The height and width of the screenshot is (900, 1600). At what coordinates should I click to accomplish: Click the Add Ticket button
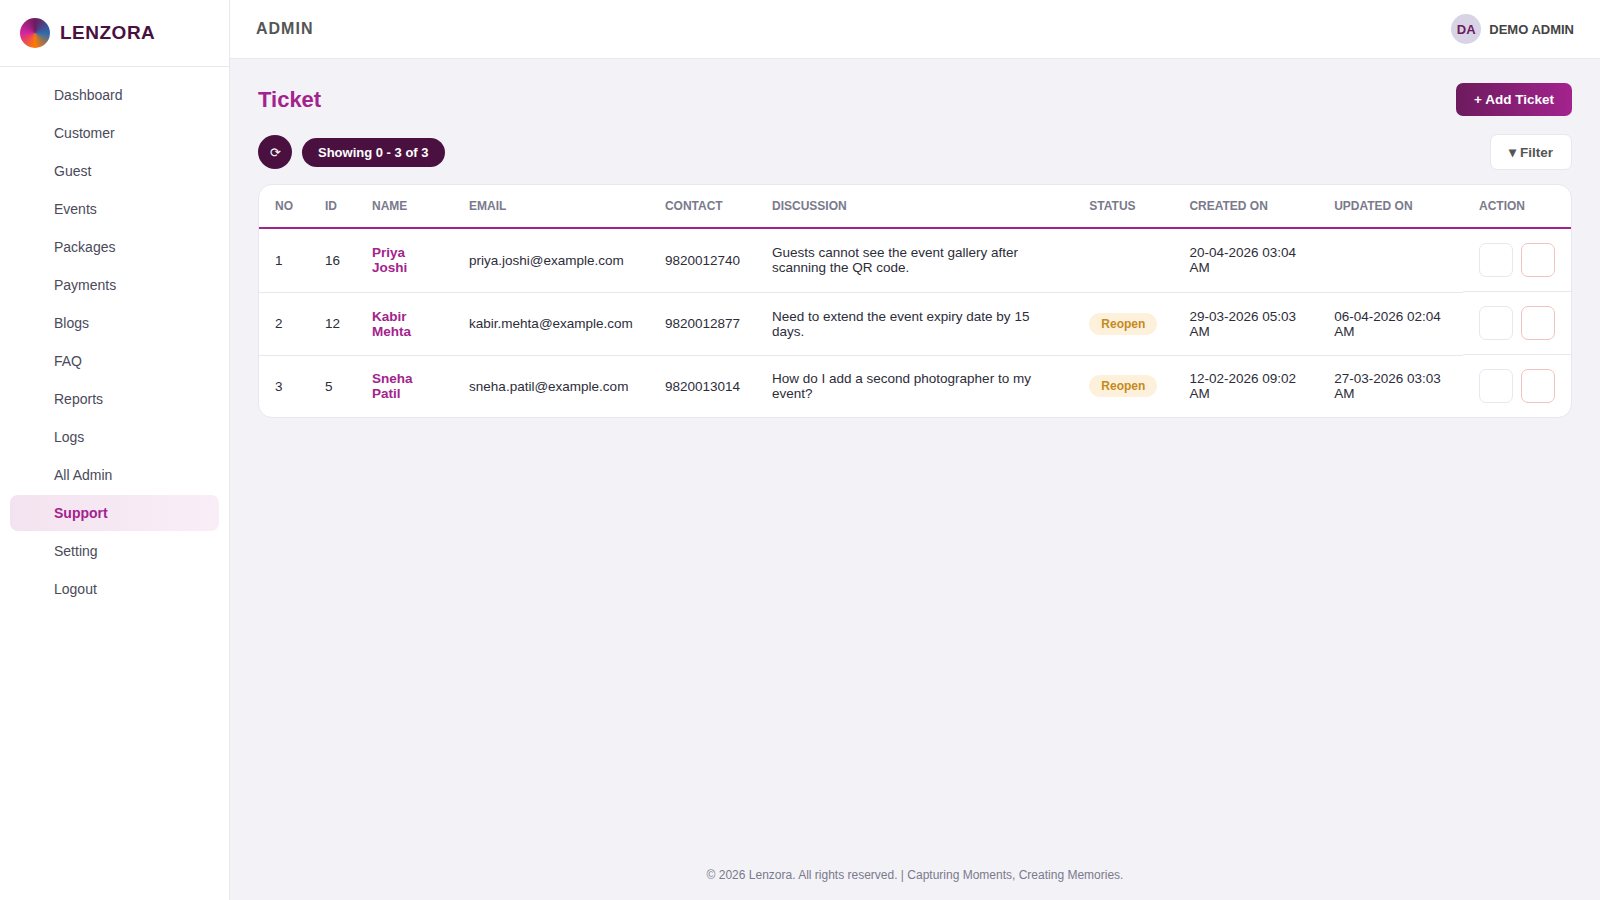click(x=1513, y=99)
